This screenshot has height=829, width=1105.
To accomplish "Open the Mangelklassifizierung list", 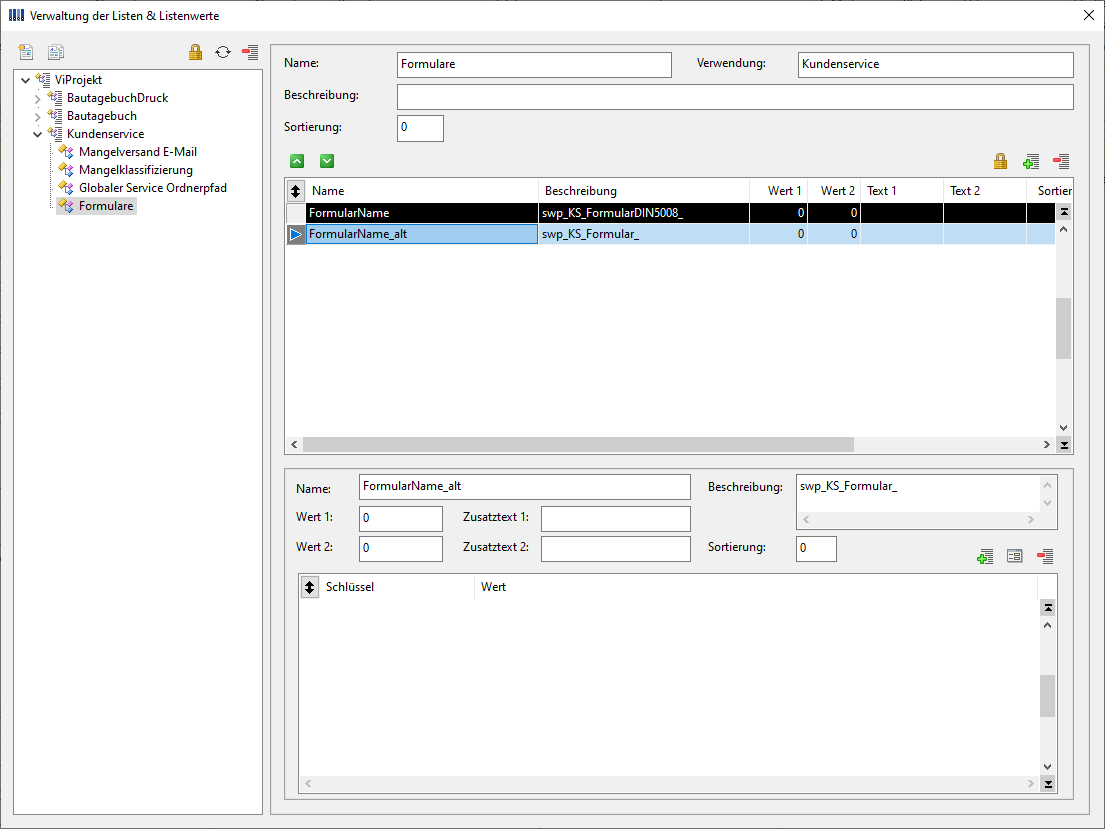I will pyautogui.click(x=135, y=170).
